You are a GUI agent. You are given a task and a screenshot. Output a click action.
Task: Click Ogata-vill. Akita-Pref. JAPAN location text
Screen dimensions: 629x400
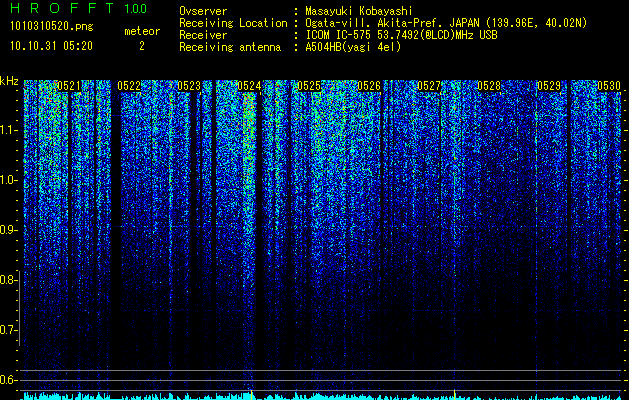tap(446, 23)
